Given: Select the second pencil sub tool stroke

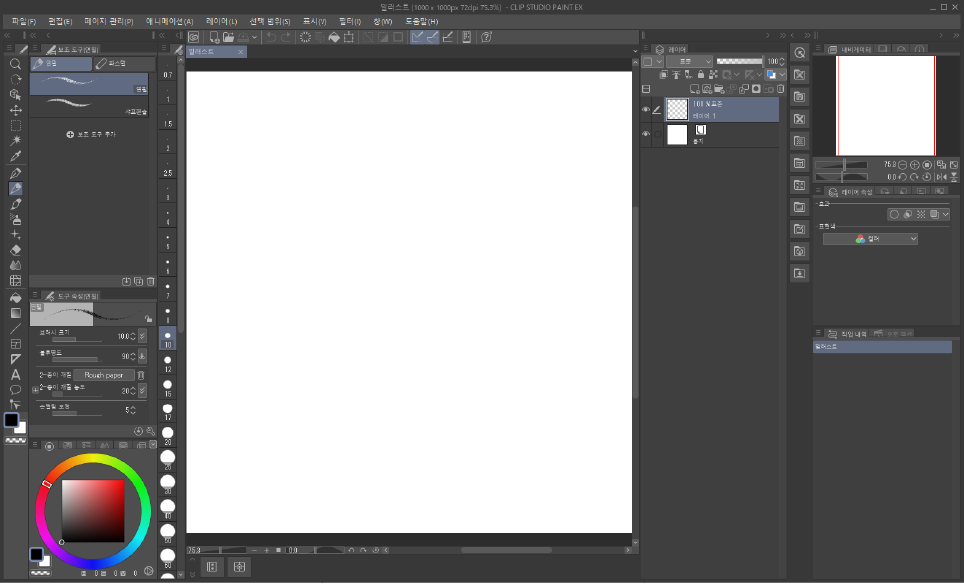Looking at the screenshot, I should pyautogui.click(x=89, y=106).
